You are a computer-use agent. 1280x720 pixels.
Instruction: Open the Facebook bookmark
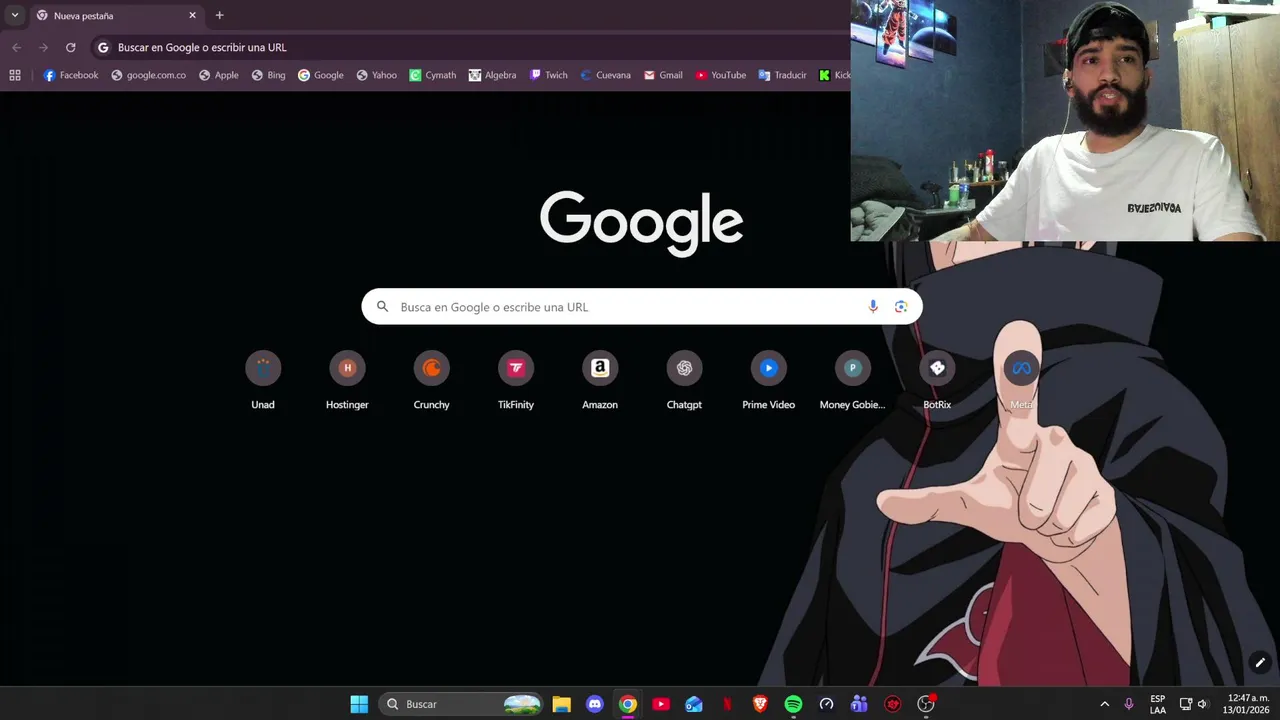tap(70, 75)
